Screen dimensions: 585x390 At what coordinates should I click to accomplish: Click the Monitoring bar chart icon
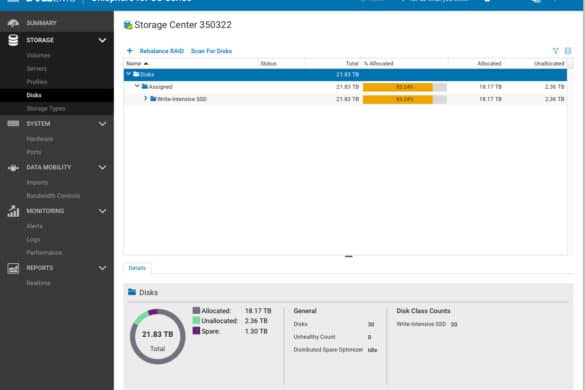[13, 211]
